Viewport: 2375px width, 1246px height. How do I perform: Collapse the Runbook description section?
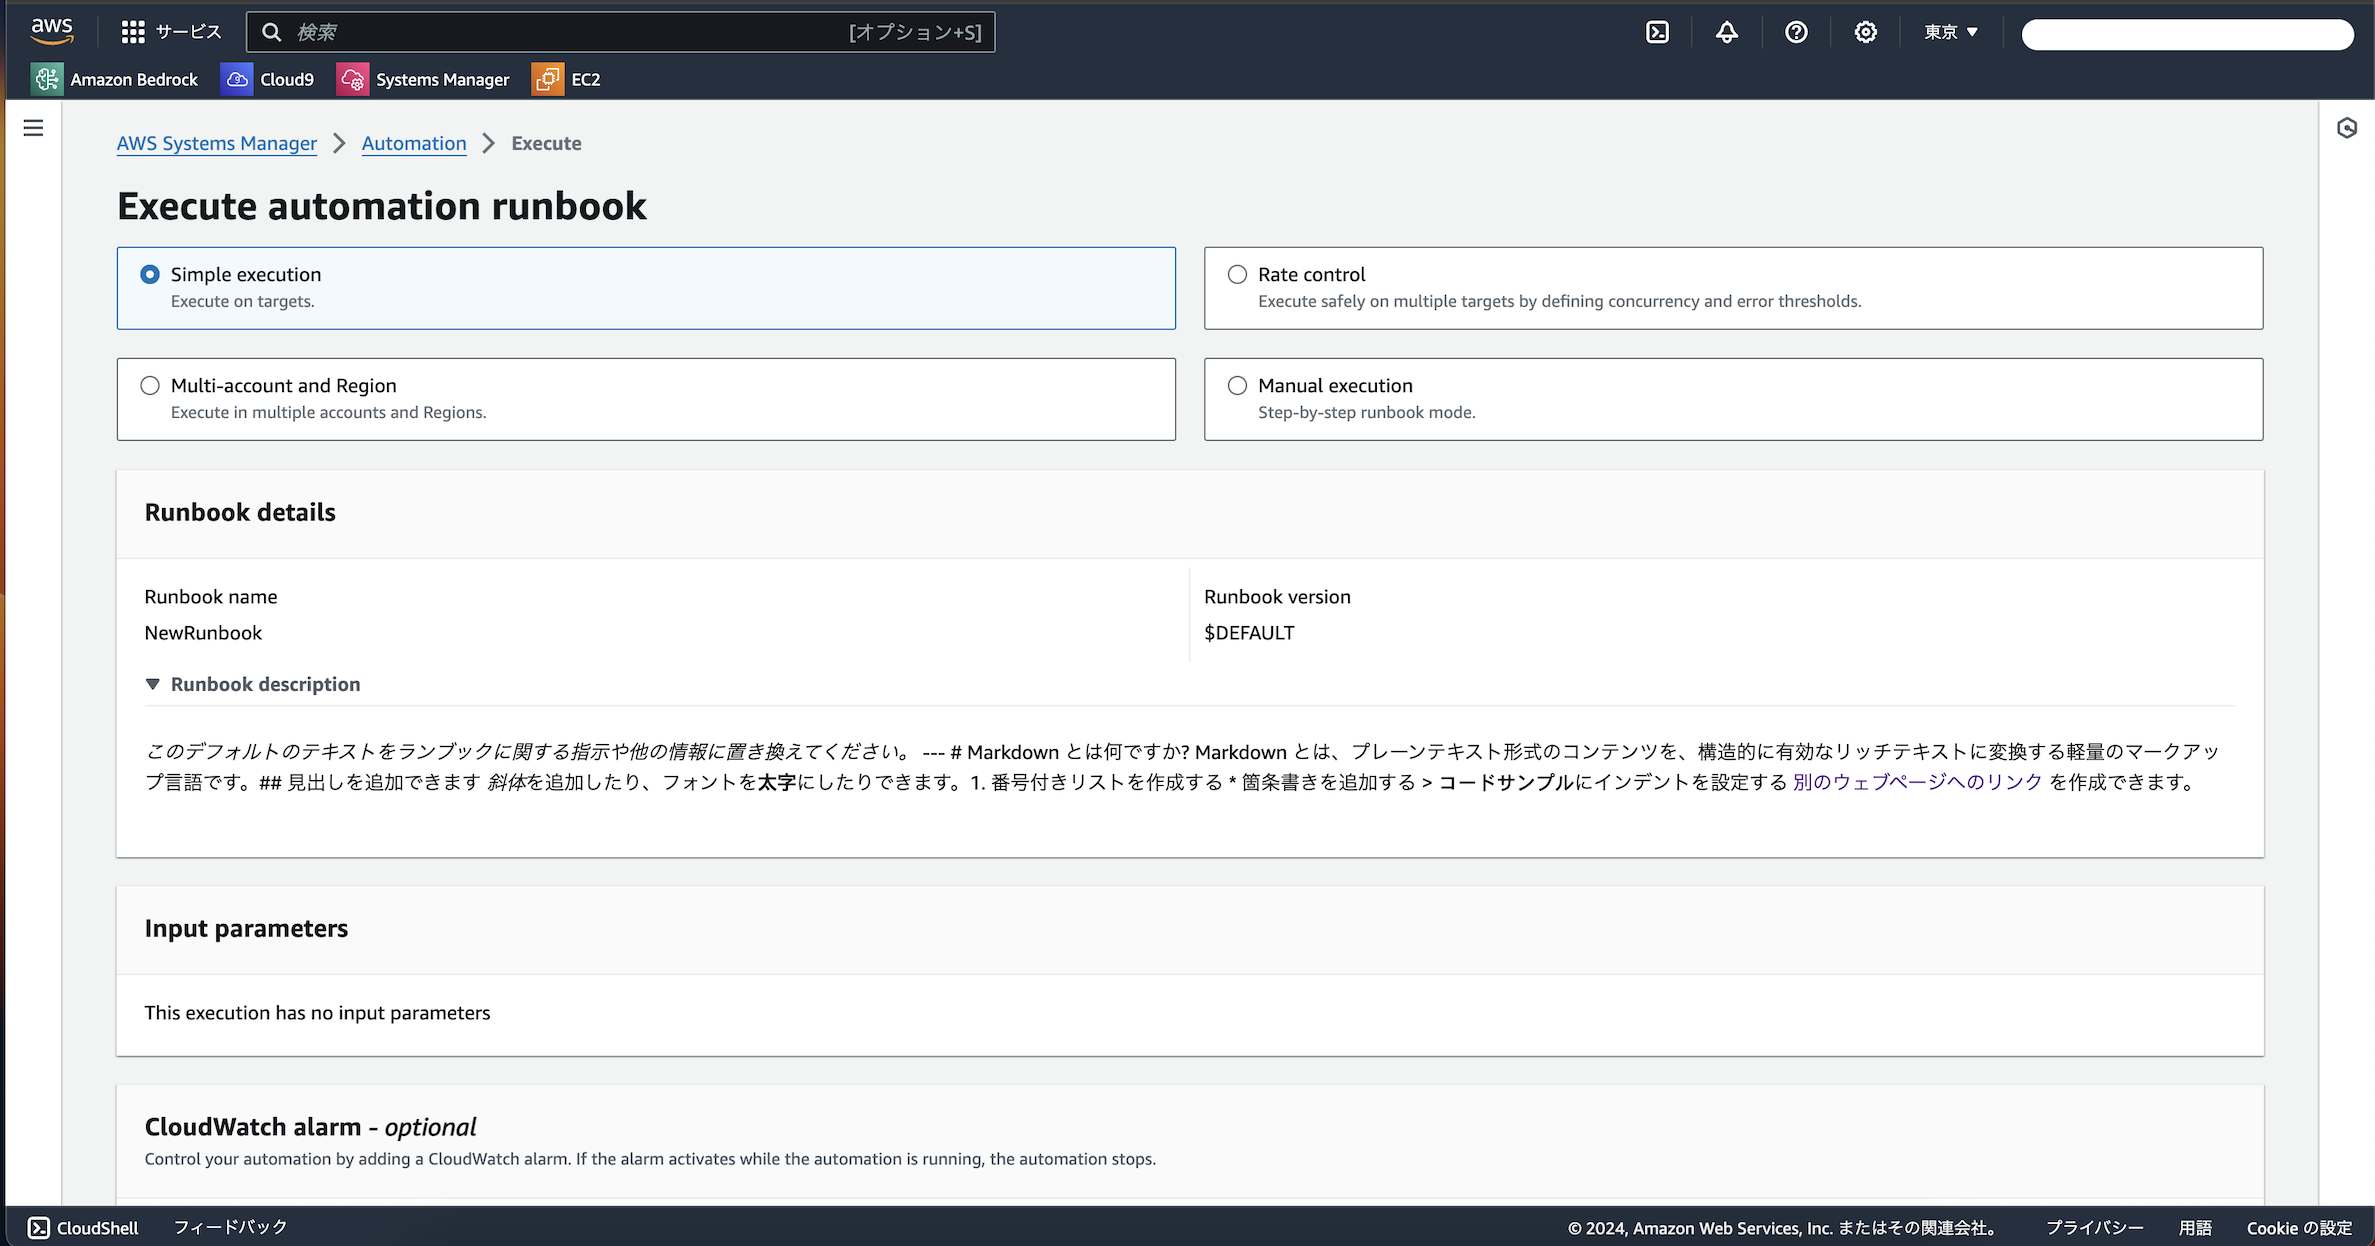(153, 684)
